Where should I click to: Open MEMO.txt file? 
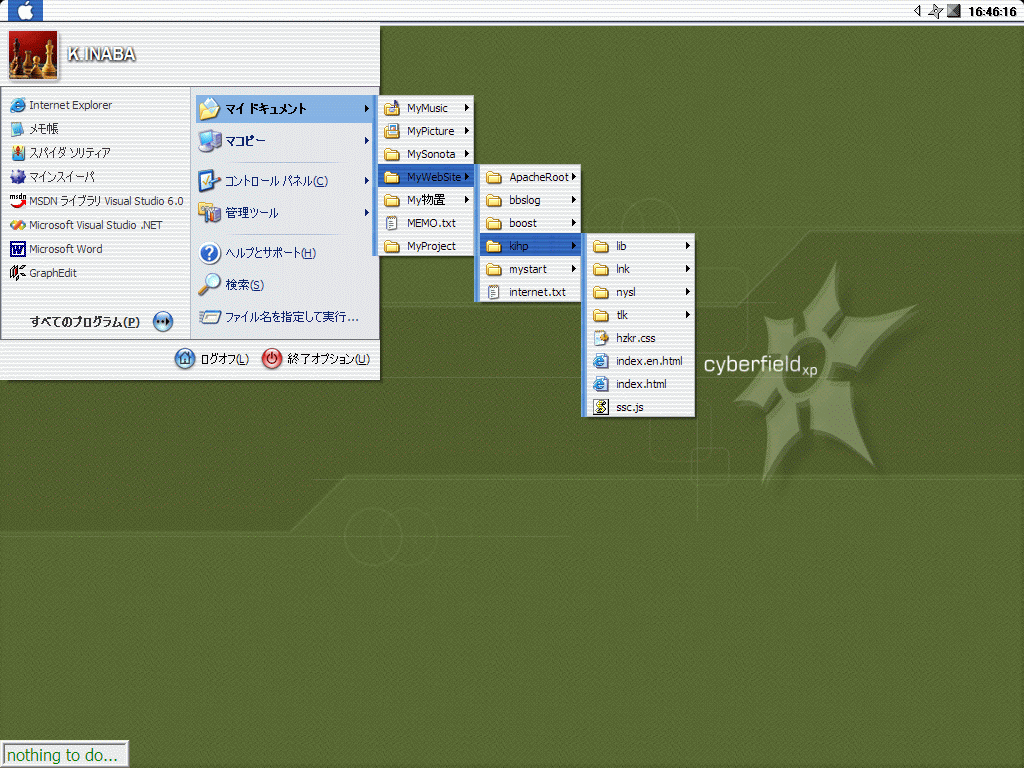pyautogui.click(x=426, y=223)
